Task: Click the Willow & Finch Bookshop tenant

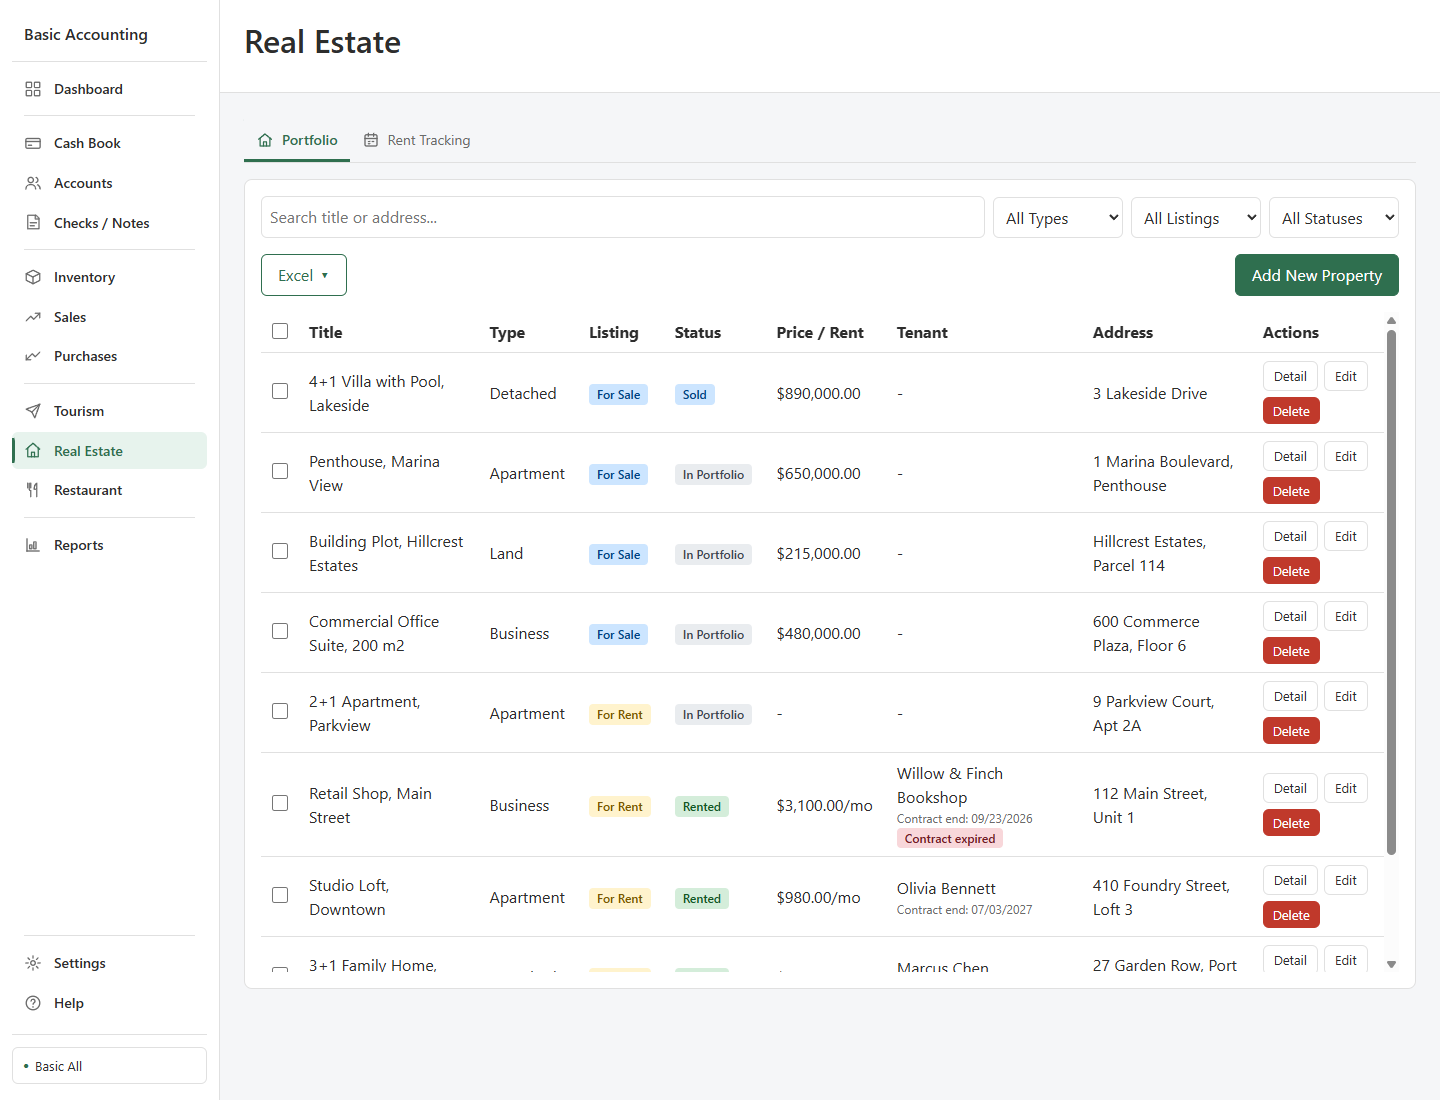Action: pos(950,786)
